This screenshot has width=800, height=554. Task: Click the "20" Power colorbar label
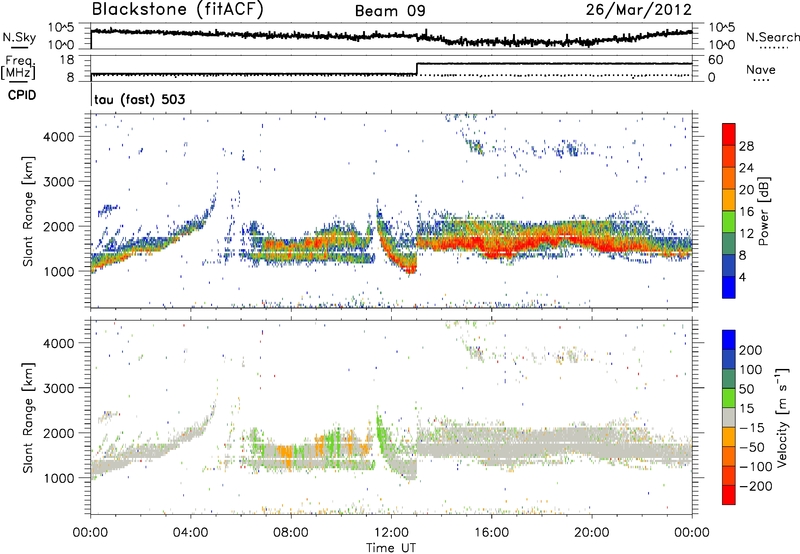[746, 190]
